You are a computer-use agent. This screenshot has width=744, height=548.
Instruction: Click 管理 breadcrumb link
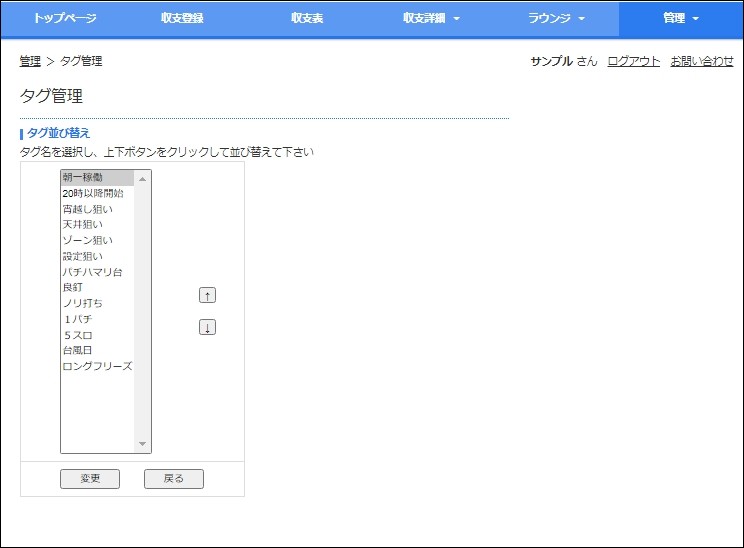[x=30, y=61]
